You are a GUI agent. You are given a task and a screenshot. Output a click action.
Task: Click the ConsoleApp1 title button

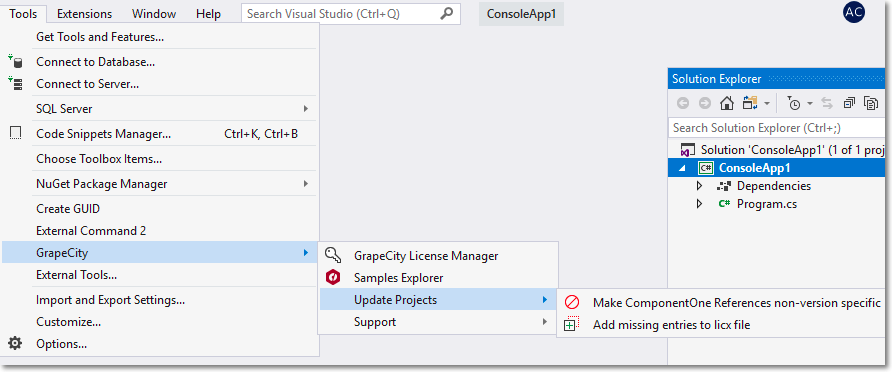pos(521,14)
